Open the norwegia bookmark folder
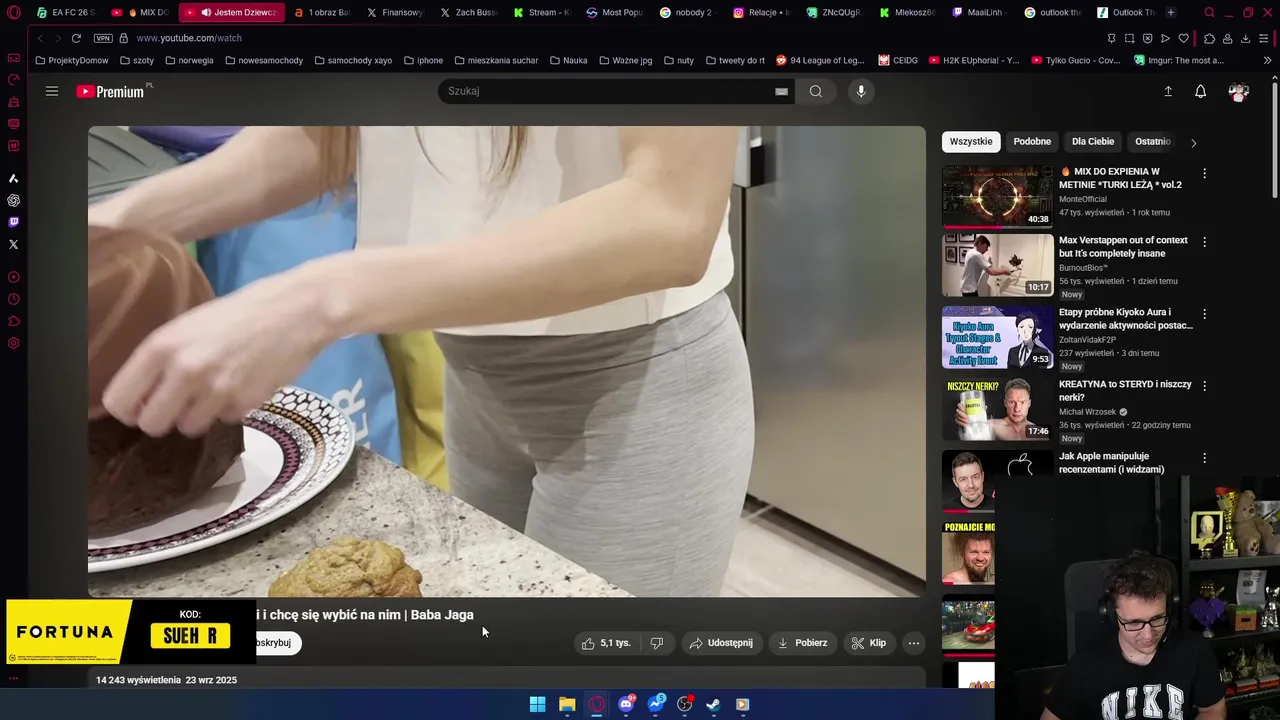Image resolution: width=1280 pixels, height=720 pixels. pos(190,60)
